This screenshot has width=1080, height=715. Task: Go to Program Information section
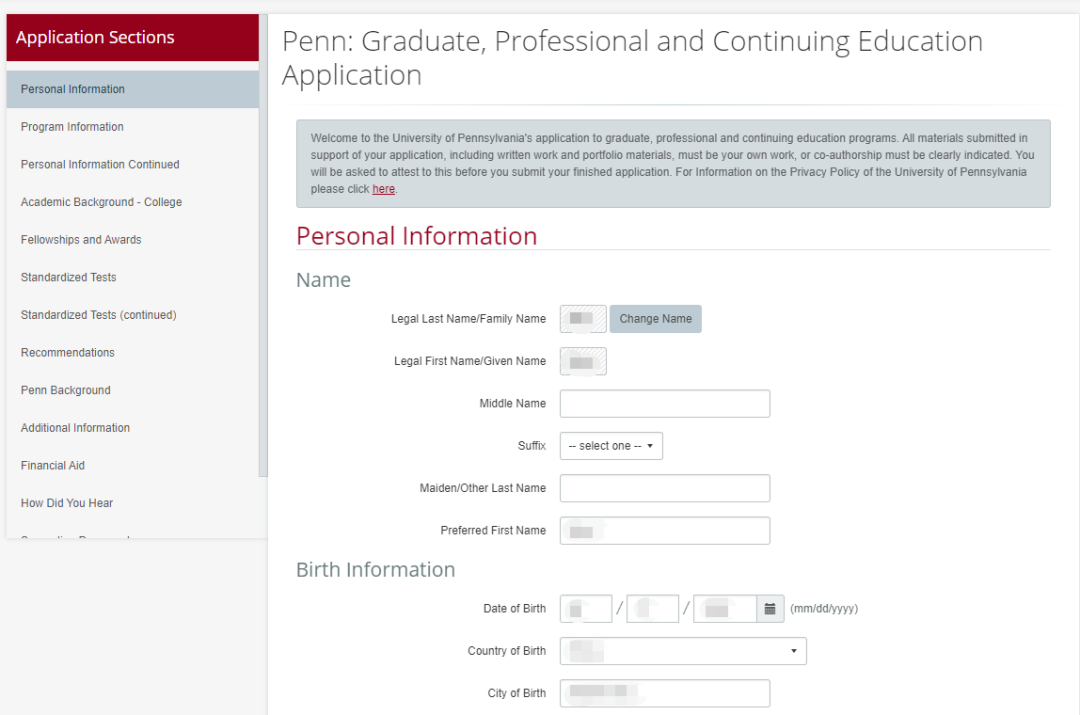pos(72,127)
